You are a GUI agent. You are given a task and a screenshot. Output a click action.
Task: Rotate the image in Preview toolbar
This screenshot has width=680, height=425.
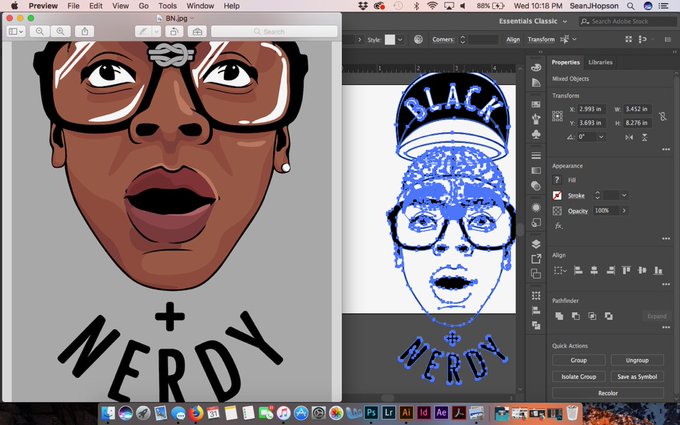(x=174, y=31)
